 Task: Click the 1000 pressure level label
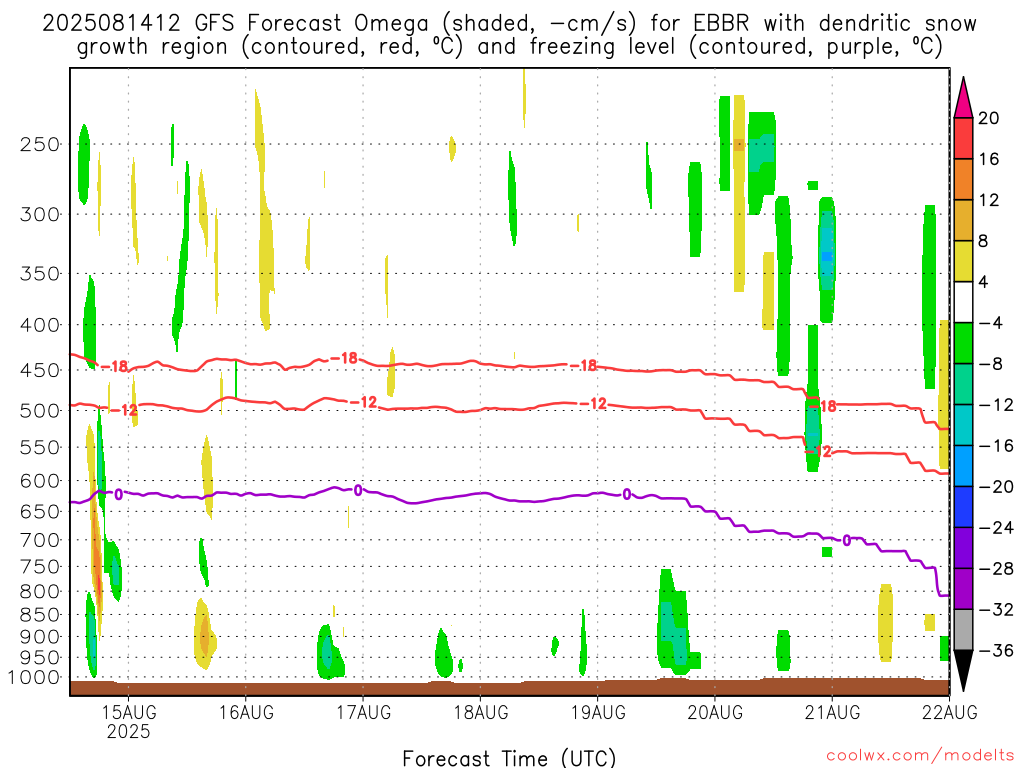point(34,677)
